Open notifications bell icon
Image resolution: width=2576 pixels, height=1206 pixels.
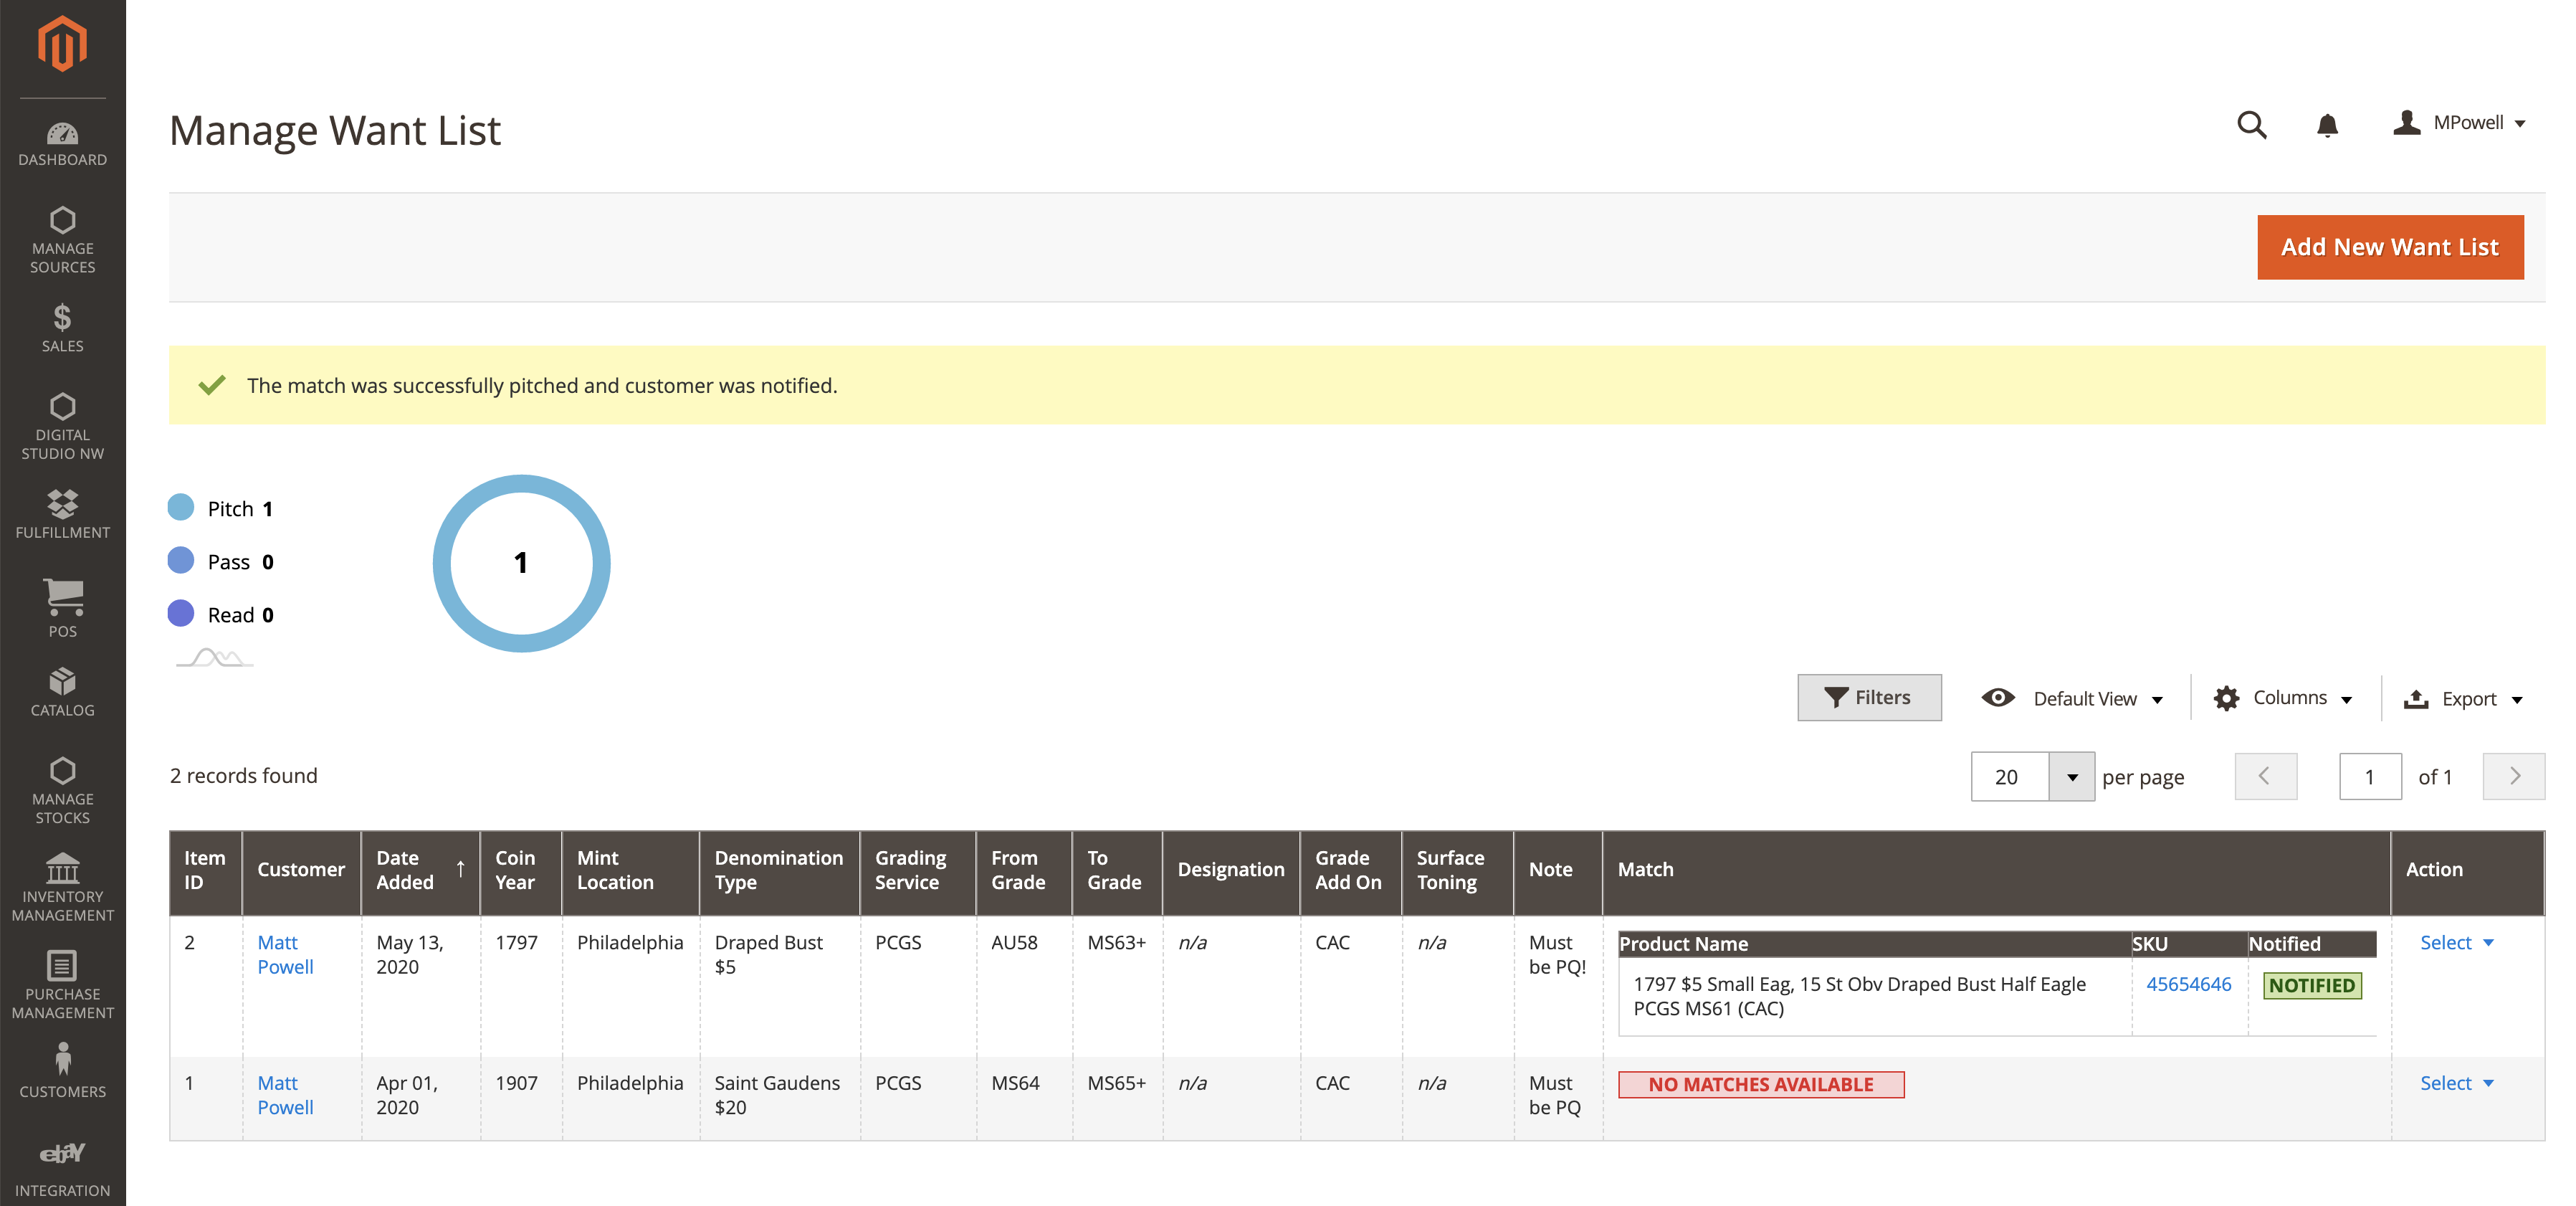(2327, 125)
